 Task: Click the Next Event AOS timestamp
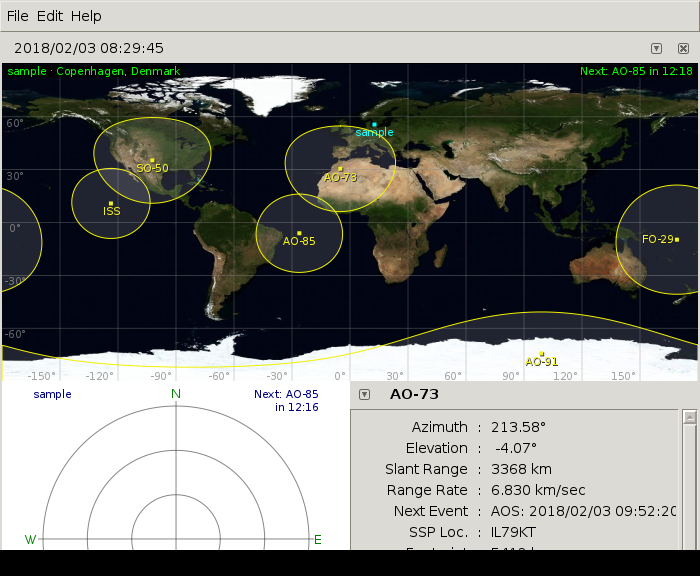583,511
